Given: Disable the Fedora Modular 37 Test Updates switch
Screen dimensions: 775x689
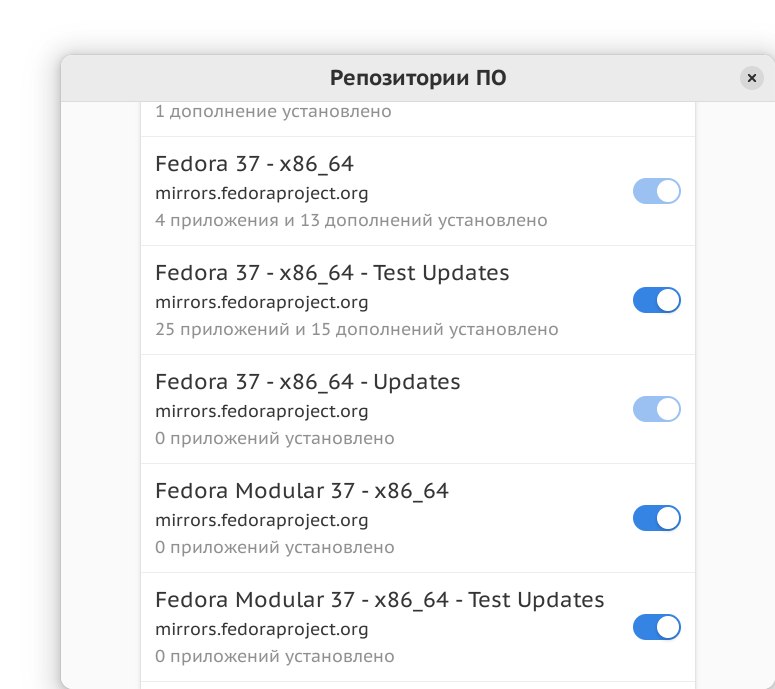Looking at the screenshot, I should [656, 627].
